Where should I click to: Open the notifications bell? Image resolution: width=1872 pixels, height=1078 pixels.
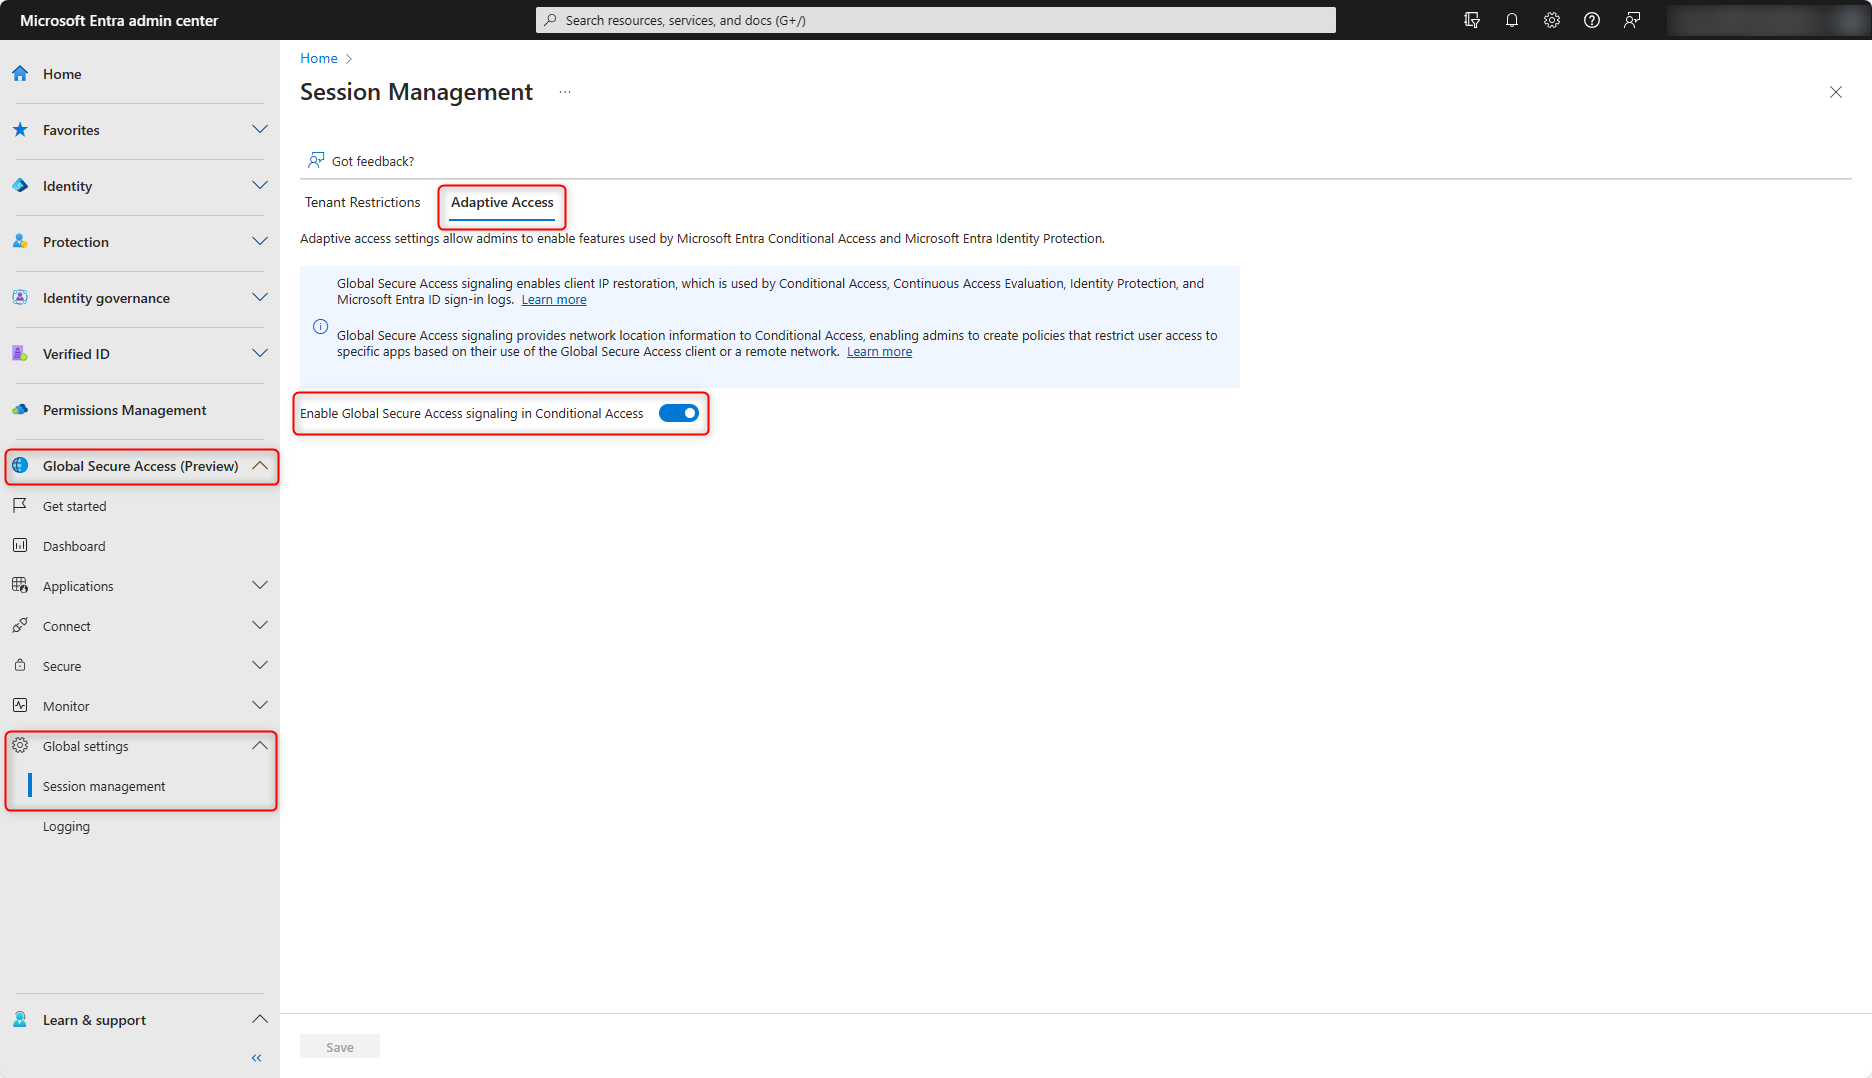[x=1511, y=19]
